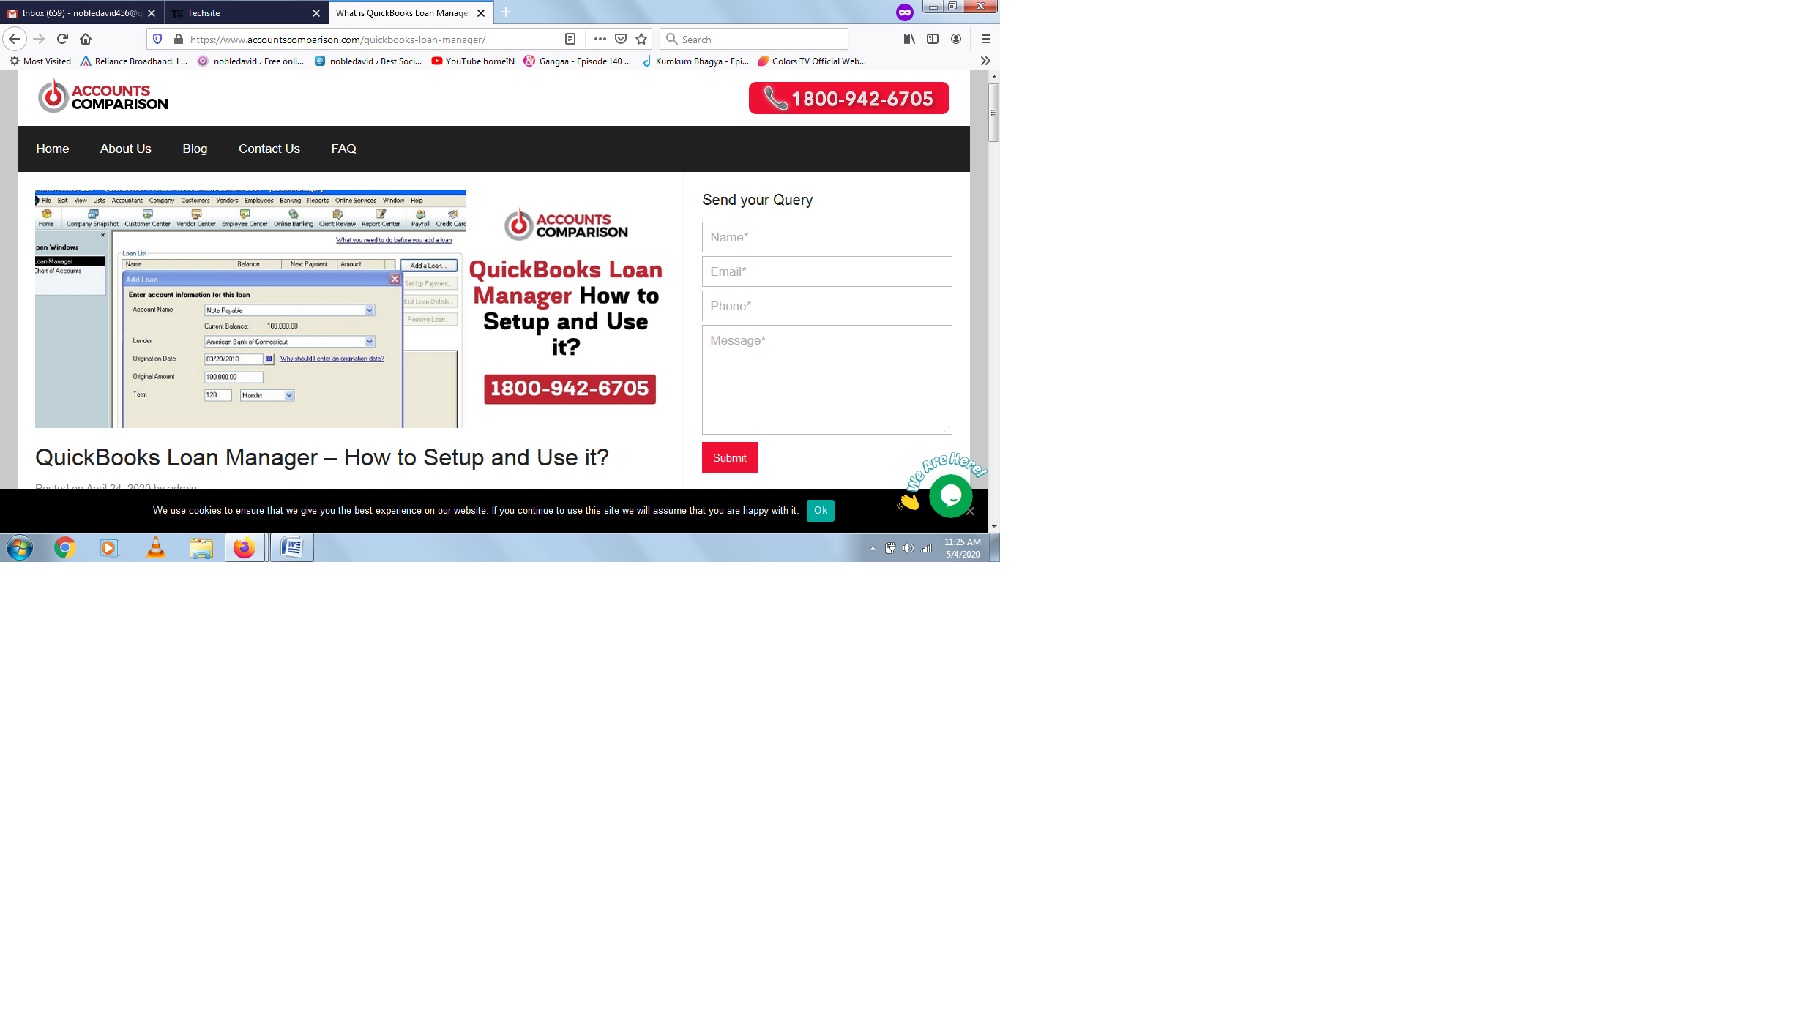This screenshot has width=1800, height=1010.
Task: Submit the query form
Action: point(729,457)
